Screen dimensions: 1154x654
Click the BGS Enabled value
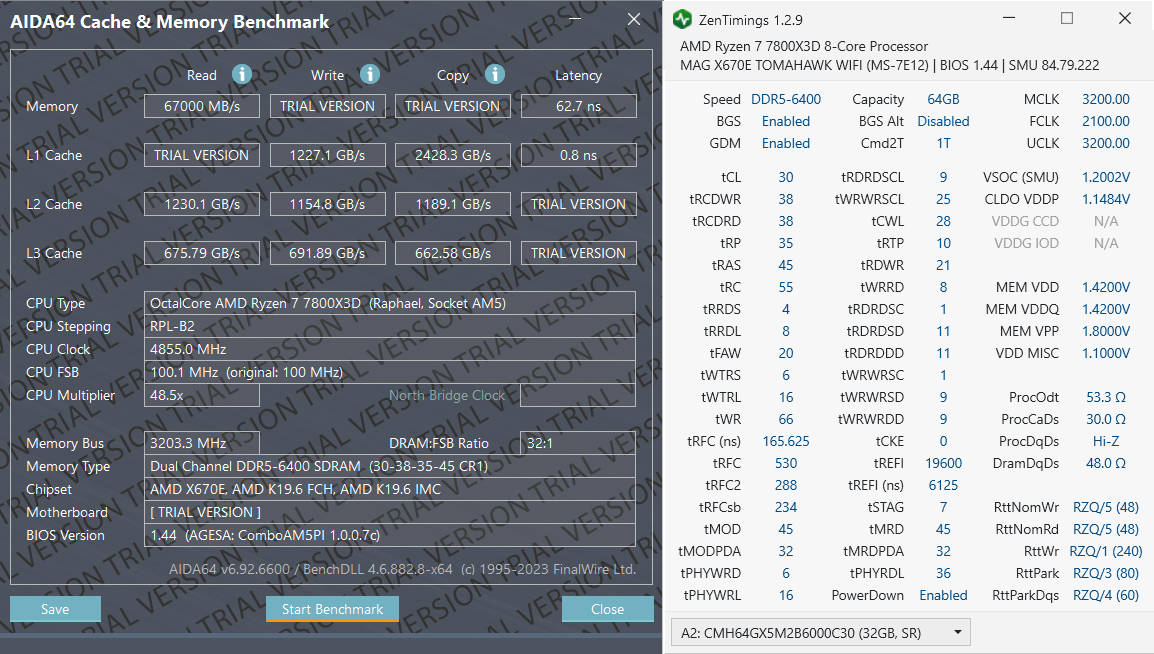click(786, 121)
